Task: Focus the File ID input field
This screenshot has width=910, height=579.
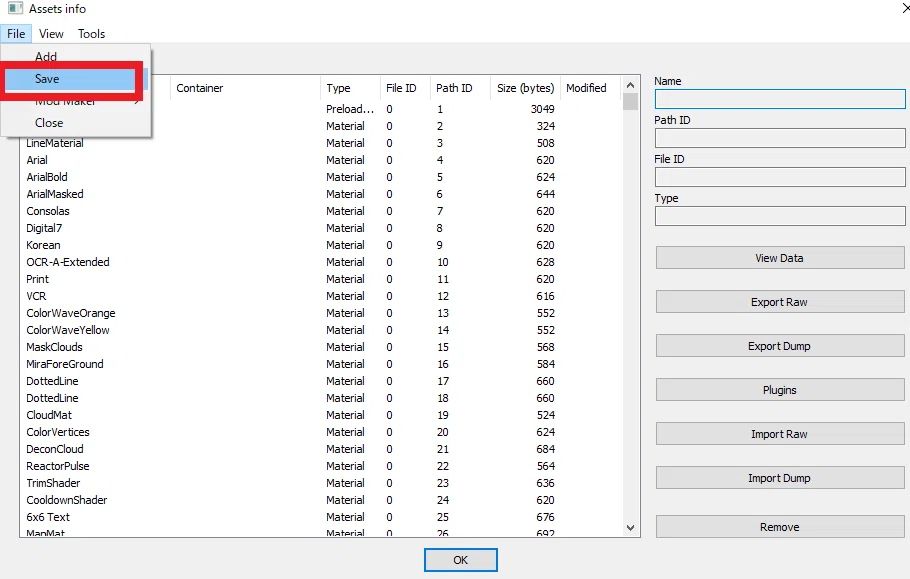Action: click(780, 177)
